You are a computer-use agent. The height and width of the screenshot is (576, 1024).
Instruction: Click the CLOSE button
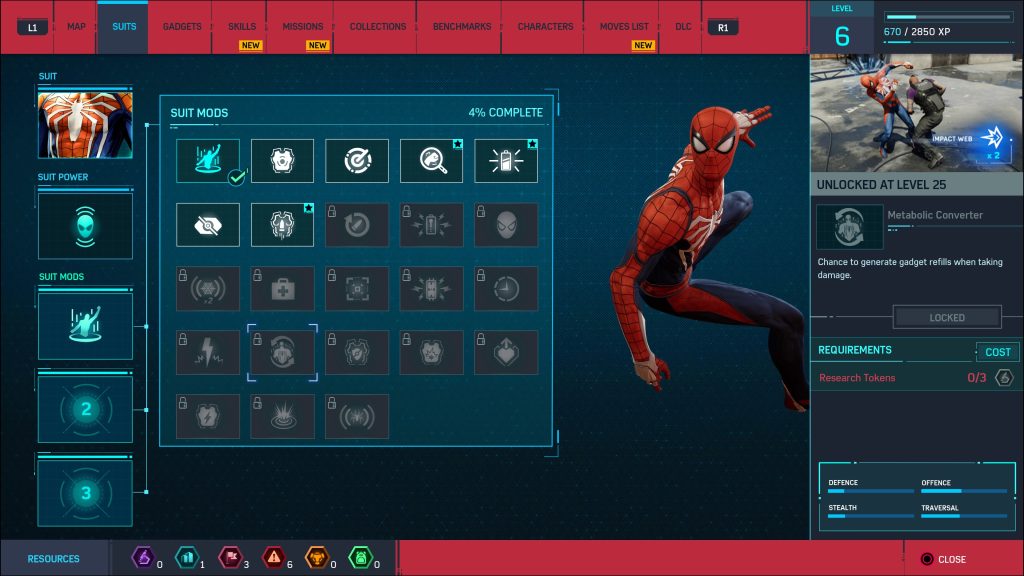(x=944, y=559)
